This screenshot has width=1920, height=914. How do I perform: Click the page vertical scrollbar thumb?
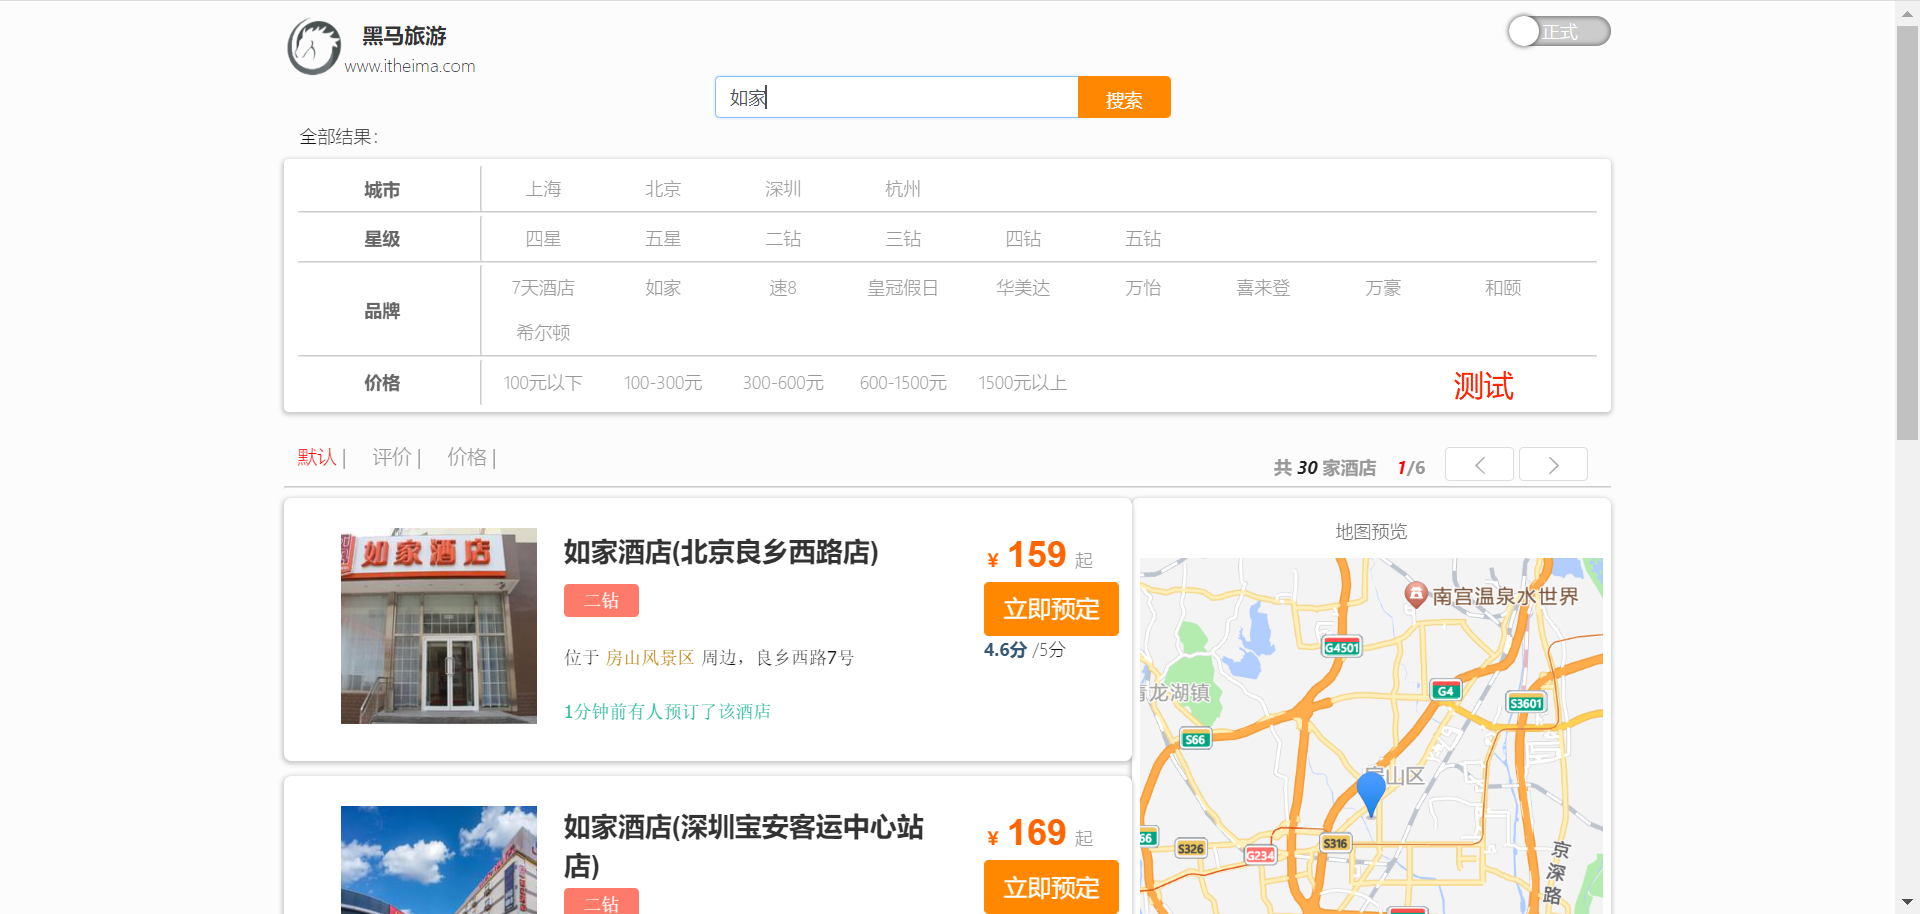[x=1907, y=232]
